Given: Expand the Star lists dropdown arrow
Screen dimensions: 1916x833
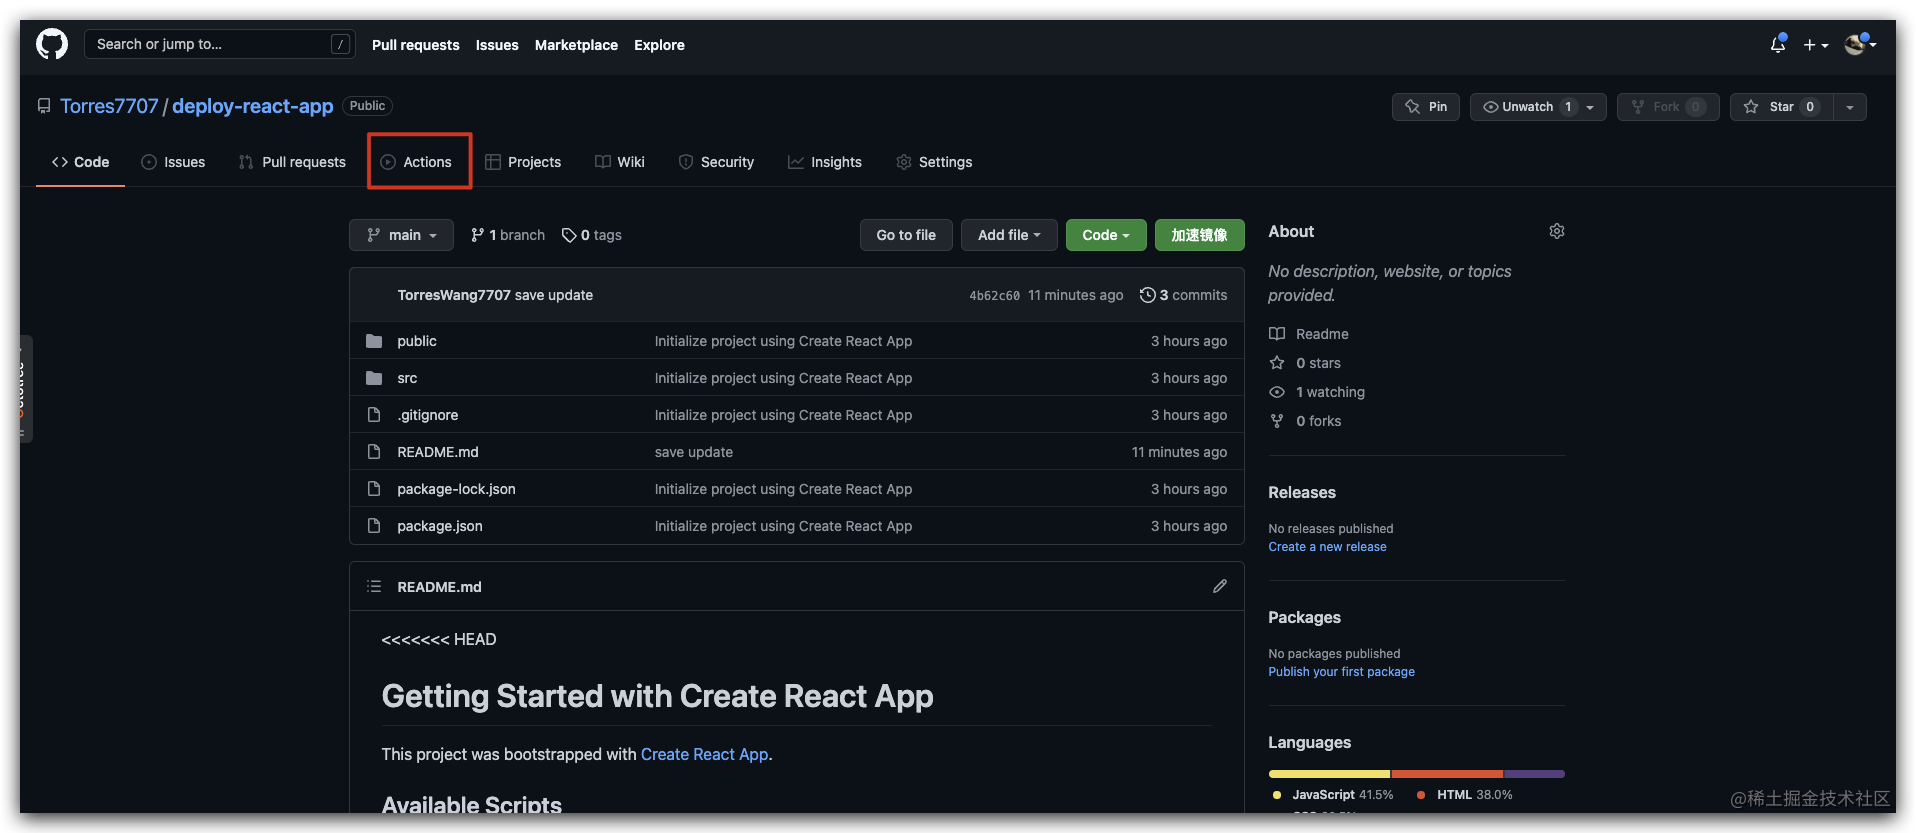Looking at the screenshot, I should (x=1850, y=107).
